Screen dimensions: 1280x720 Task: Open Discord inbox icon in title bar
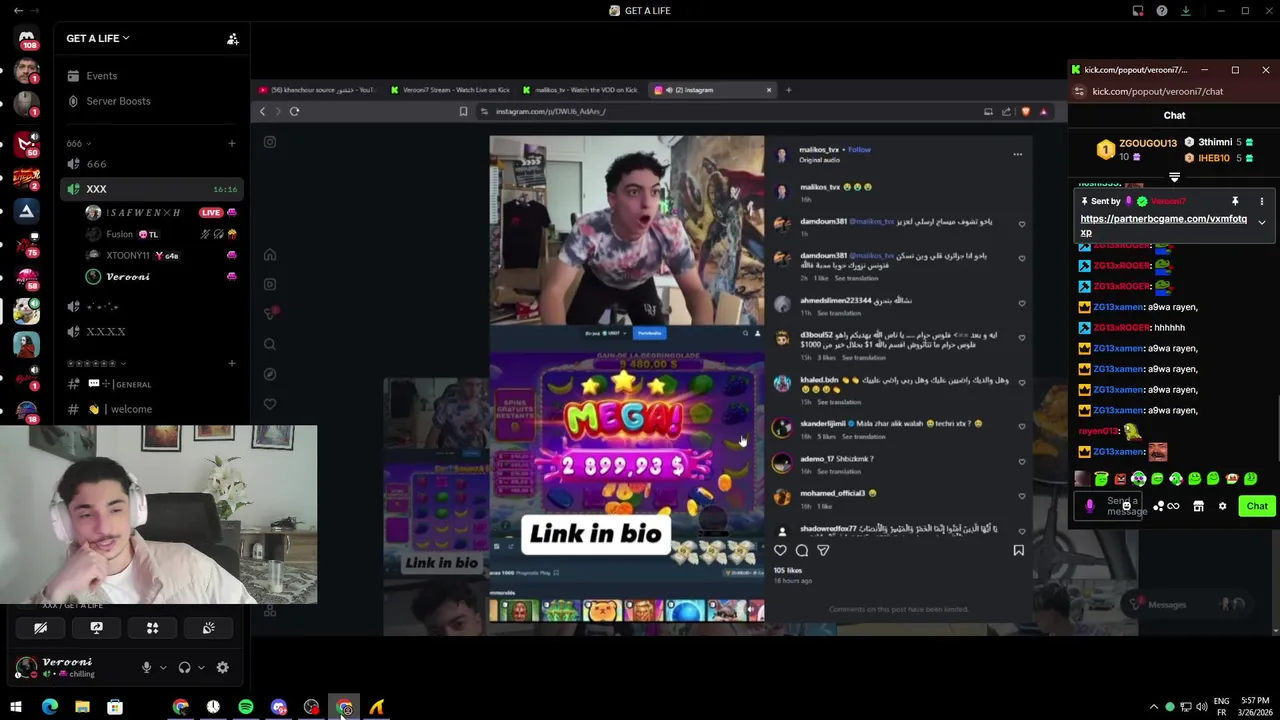[x=1137, y=10]
